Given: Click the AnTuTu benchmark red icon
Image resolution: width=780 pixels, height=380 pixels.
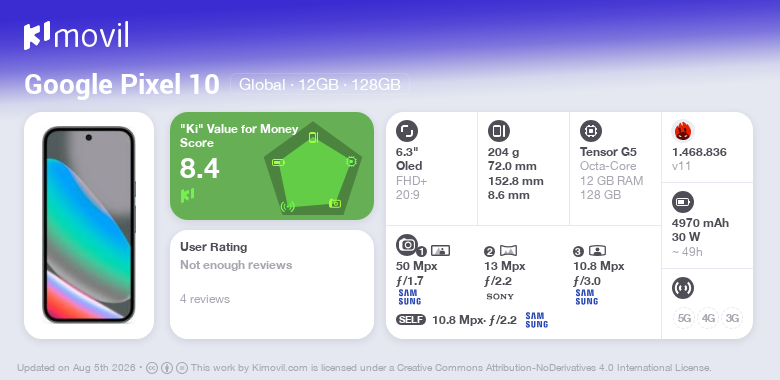Looking at the screenshot, I should click(683, 131).
